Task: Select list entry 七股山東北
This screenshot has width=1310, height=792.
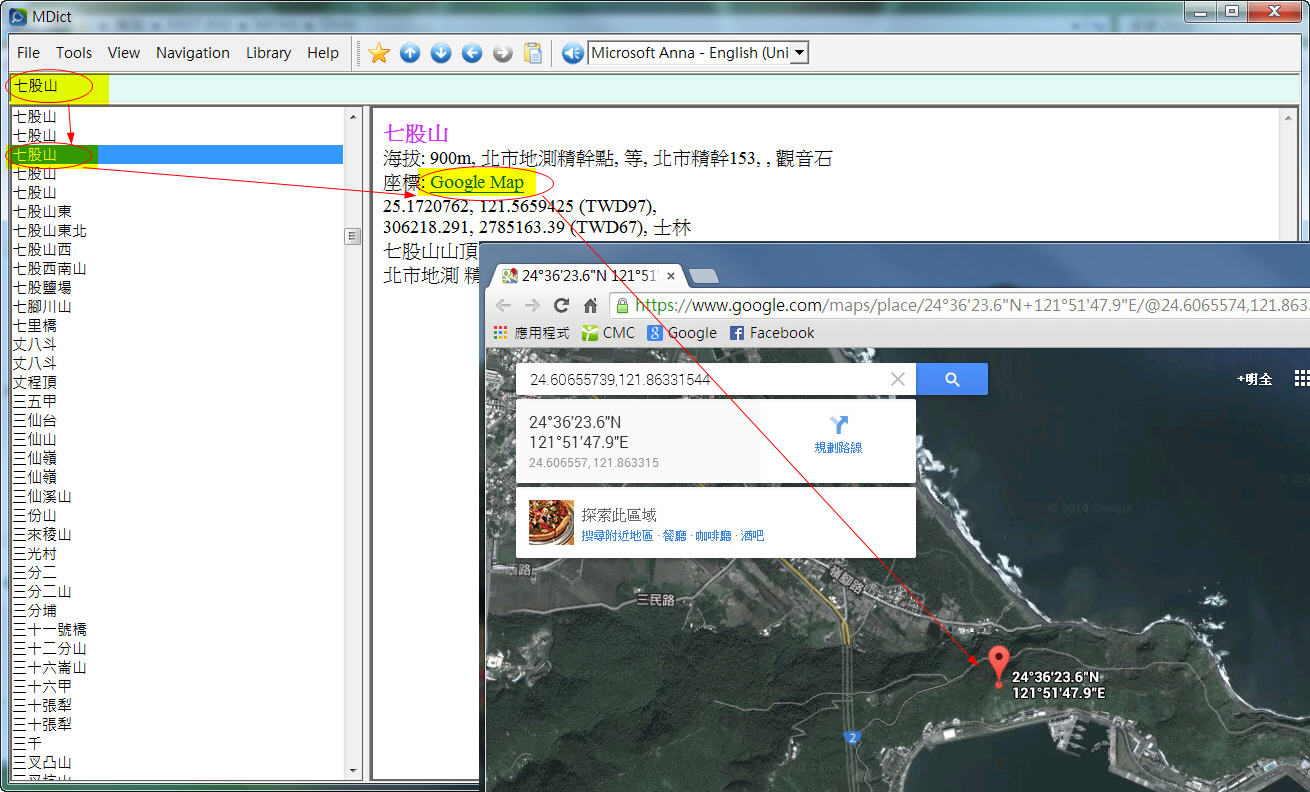Action: [50, 231]
